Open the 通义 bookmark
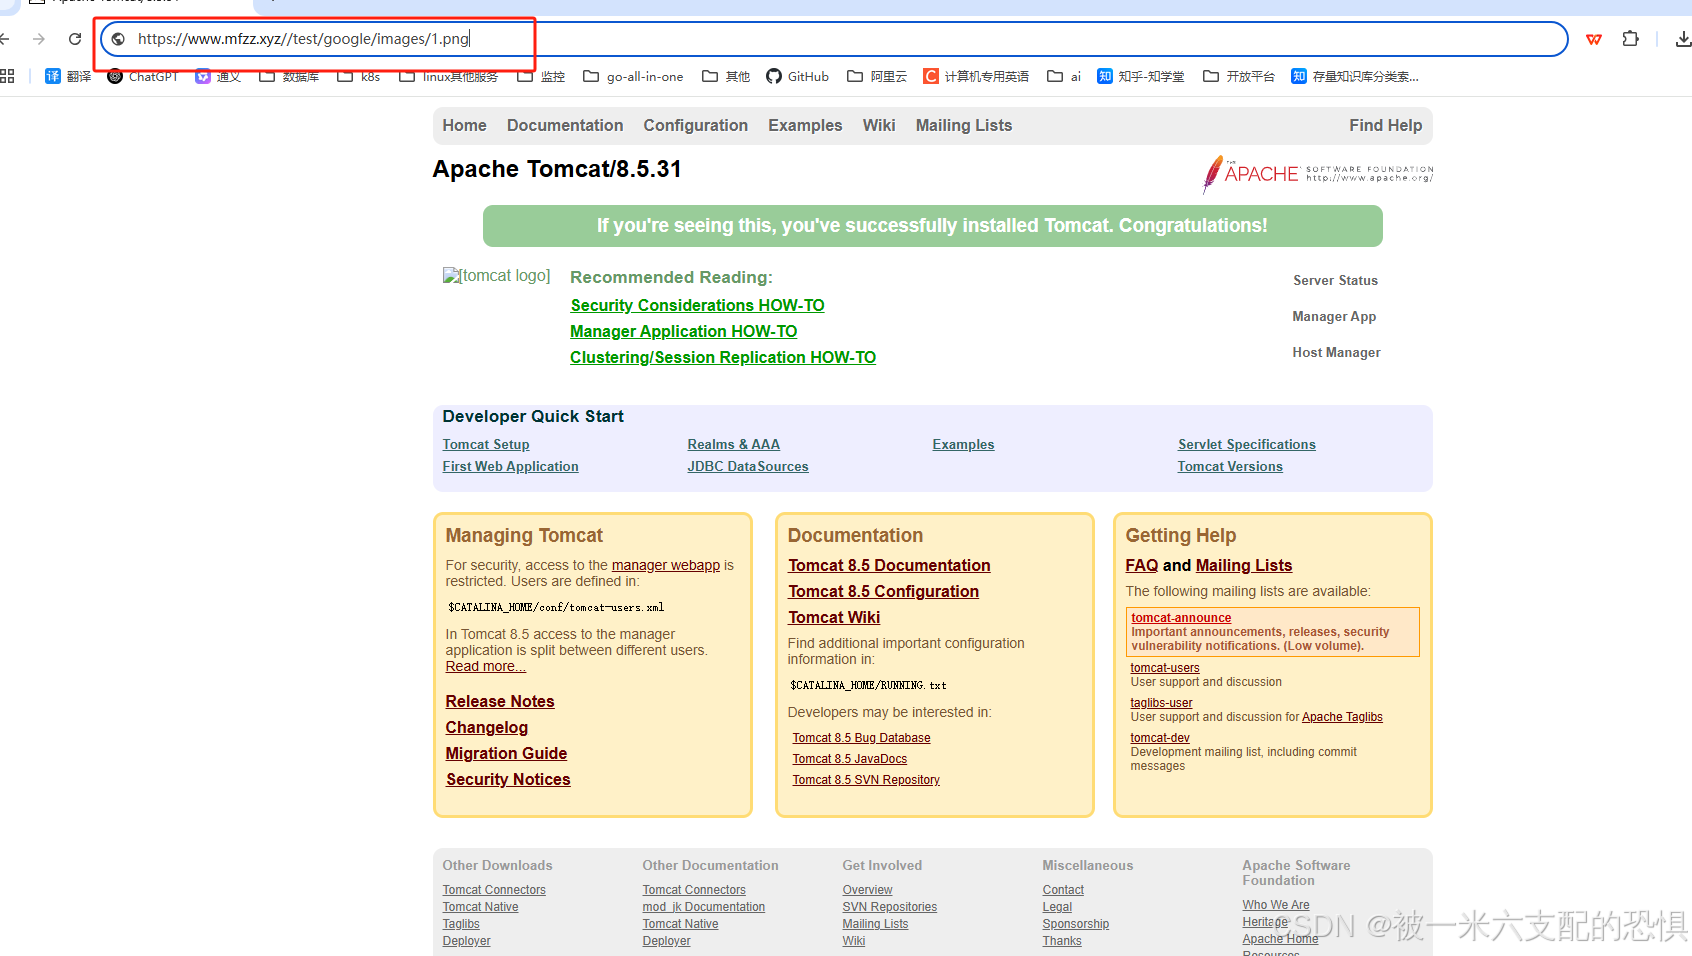Image resolution: width=1692 pixels, height=956 pixels. [218, 76]
